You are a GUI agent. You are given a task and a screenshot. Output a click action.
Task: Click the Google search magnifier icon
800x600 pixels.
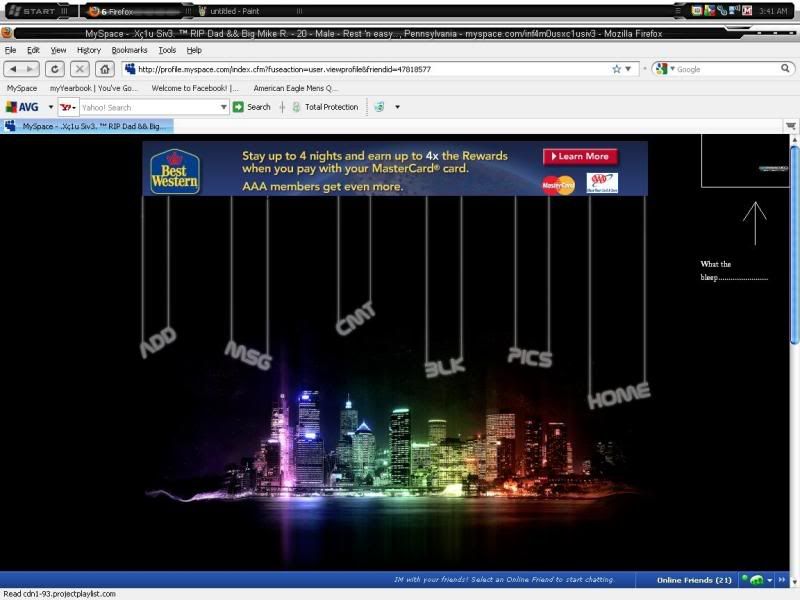coord(785,68)
